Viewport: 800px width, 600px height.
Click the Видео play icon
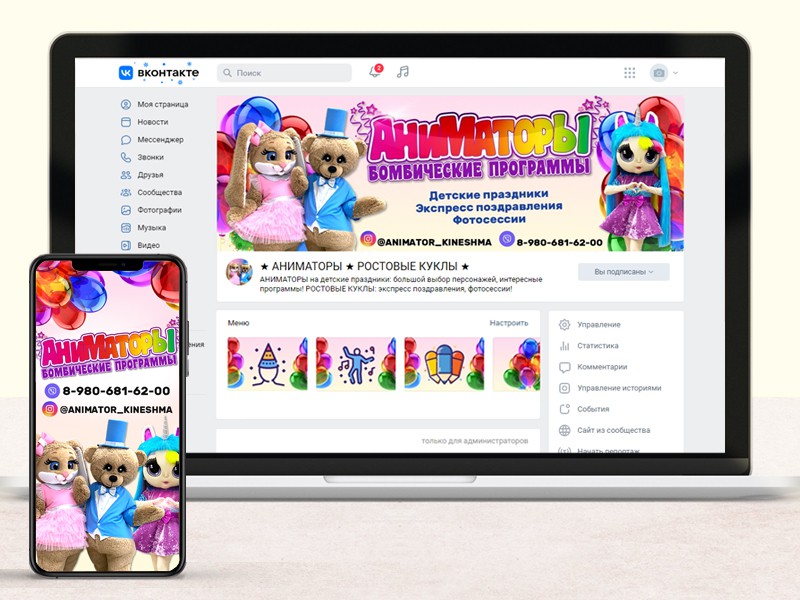tap(126, 245)
